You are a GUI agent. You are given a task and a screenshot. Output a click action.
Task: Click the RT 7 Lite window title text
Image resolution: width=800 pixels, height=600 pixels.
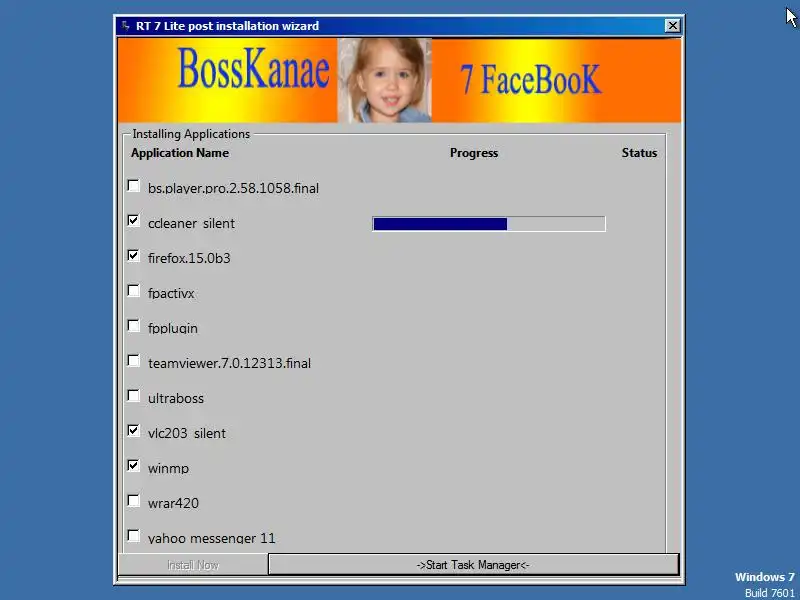(x=227, y=26)
